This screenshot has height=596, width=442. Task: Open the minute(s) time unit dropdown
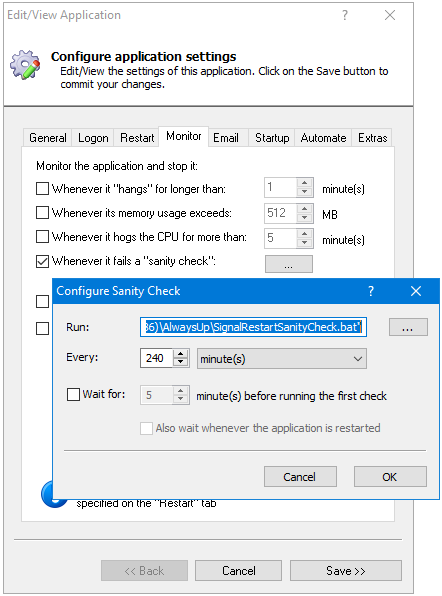point(282,358)
